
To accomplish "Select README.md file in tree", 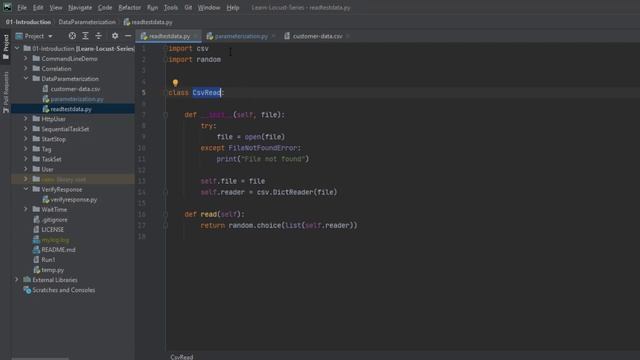I will [x=58, y=249].
